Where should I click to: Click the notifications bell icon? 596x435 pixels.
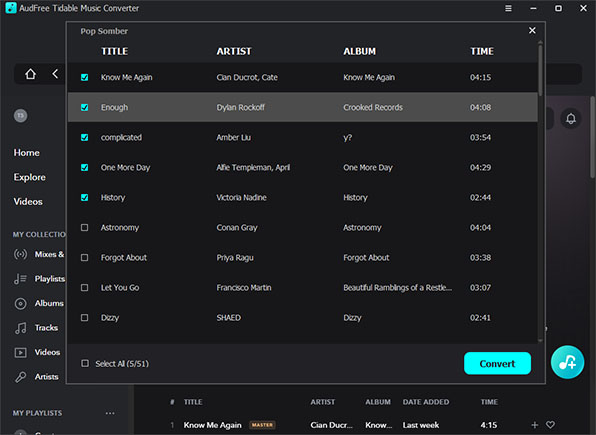pos(571,119)
